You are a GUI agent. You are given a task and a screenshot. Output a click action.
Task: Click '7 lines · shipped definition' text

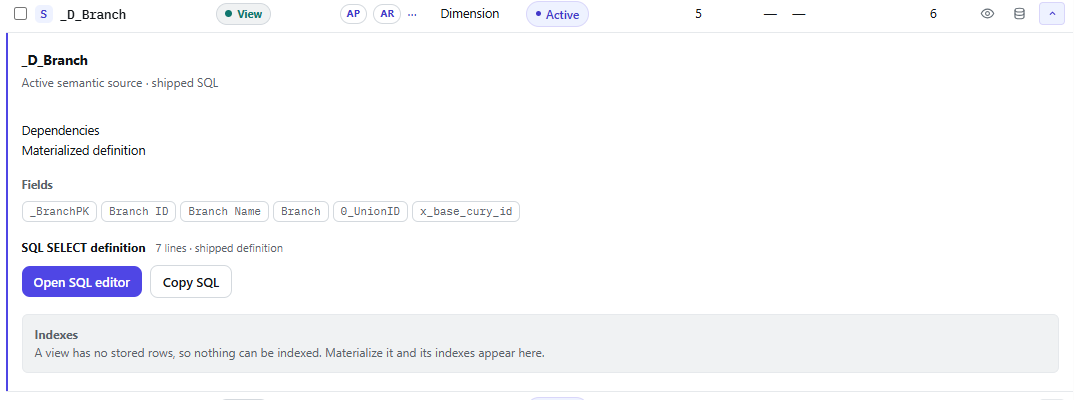[219, 248]
